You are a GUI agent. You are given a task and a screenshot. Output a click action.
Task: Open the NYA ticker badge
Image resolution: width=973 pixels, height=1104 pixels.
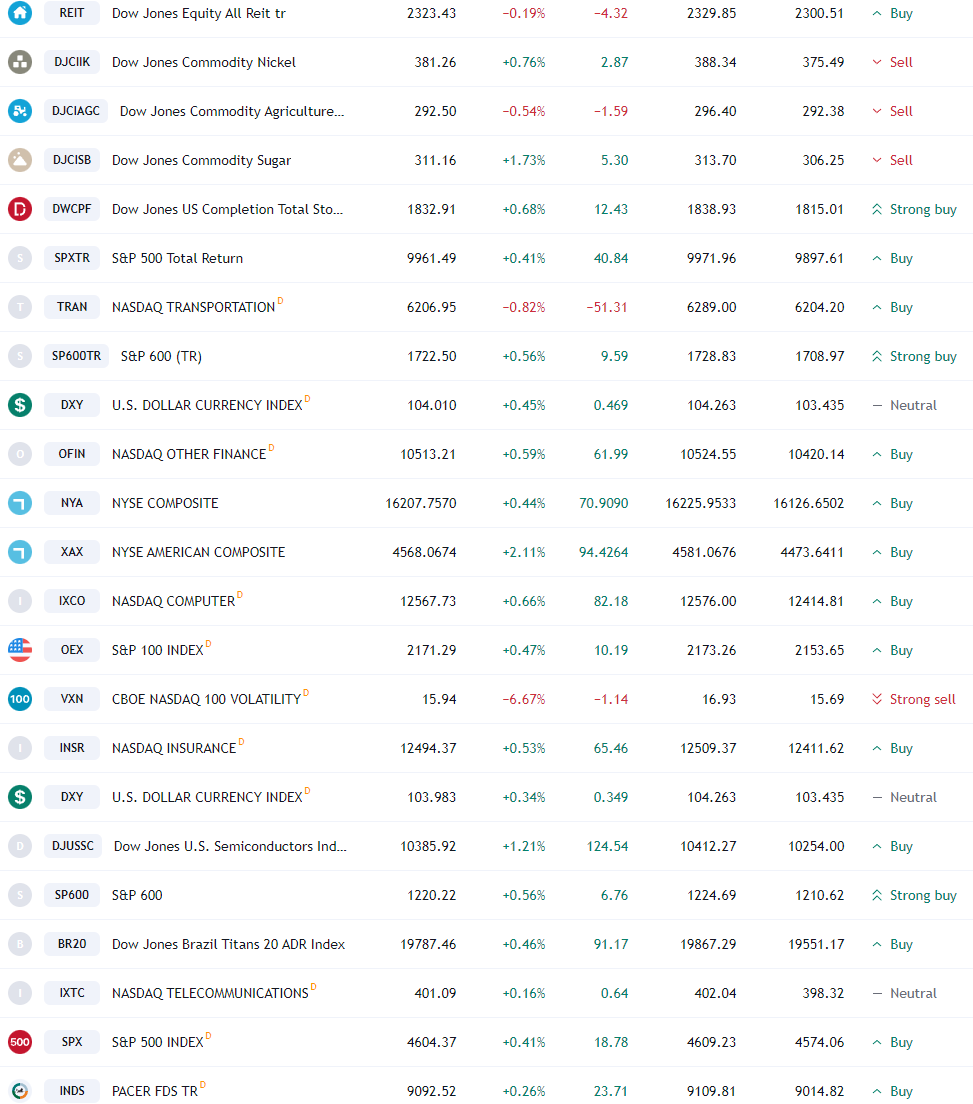pos(72,503)
